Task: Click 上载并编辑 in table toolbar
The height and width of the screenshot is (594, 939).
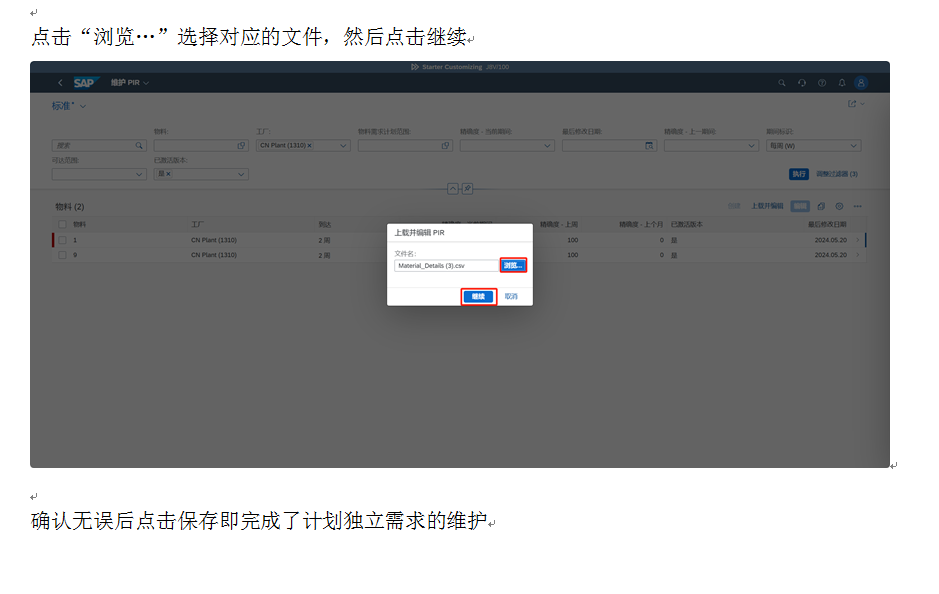Action: pos(767,206)
